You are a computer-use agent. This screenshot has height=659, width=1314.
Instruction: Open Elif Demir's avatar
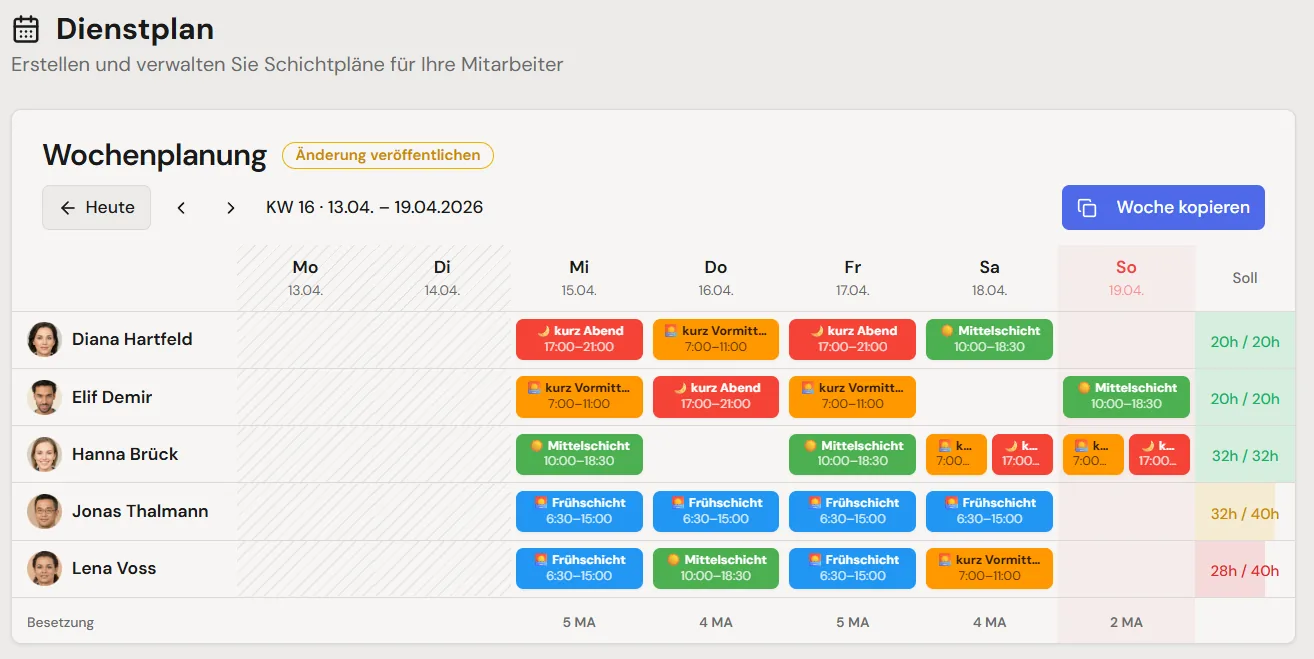(x=44, y=397)
